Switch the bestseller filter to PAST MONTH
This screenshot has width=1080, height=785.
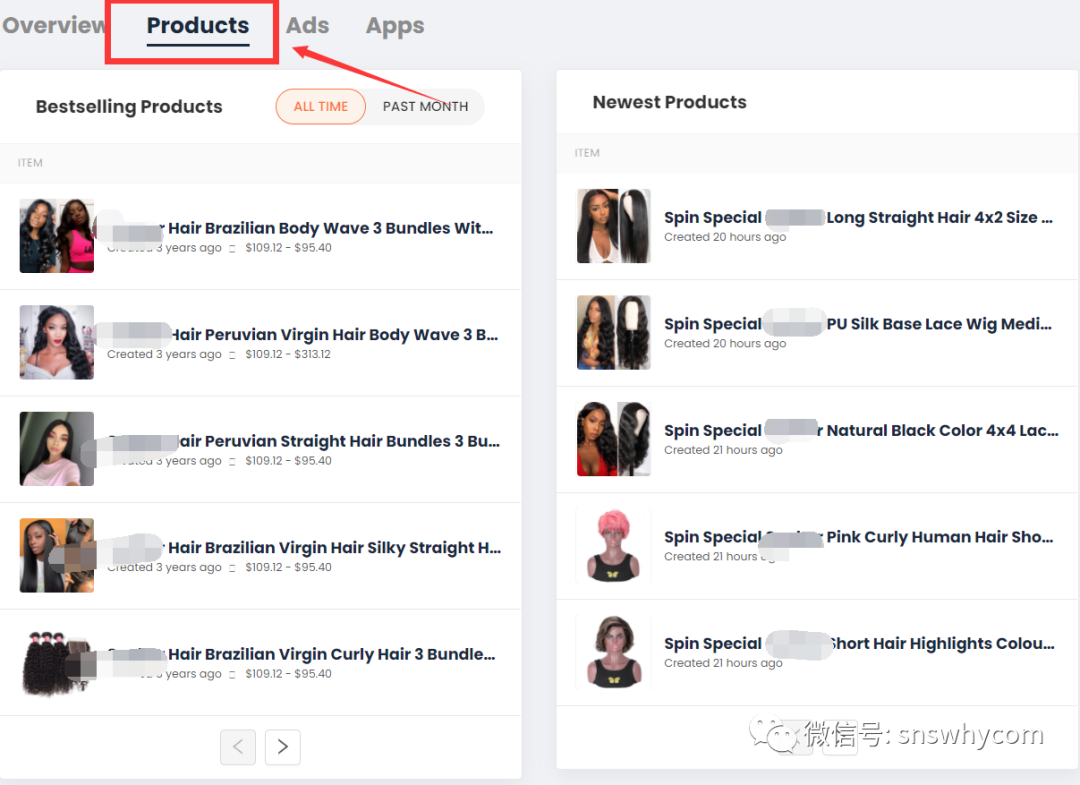coord(425,106)
